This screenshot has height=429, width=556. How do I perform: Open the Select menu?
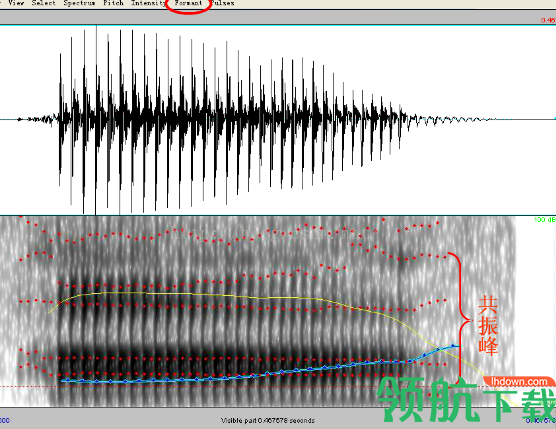click(44, 3)
